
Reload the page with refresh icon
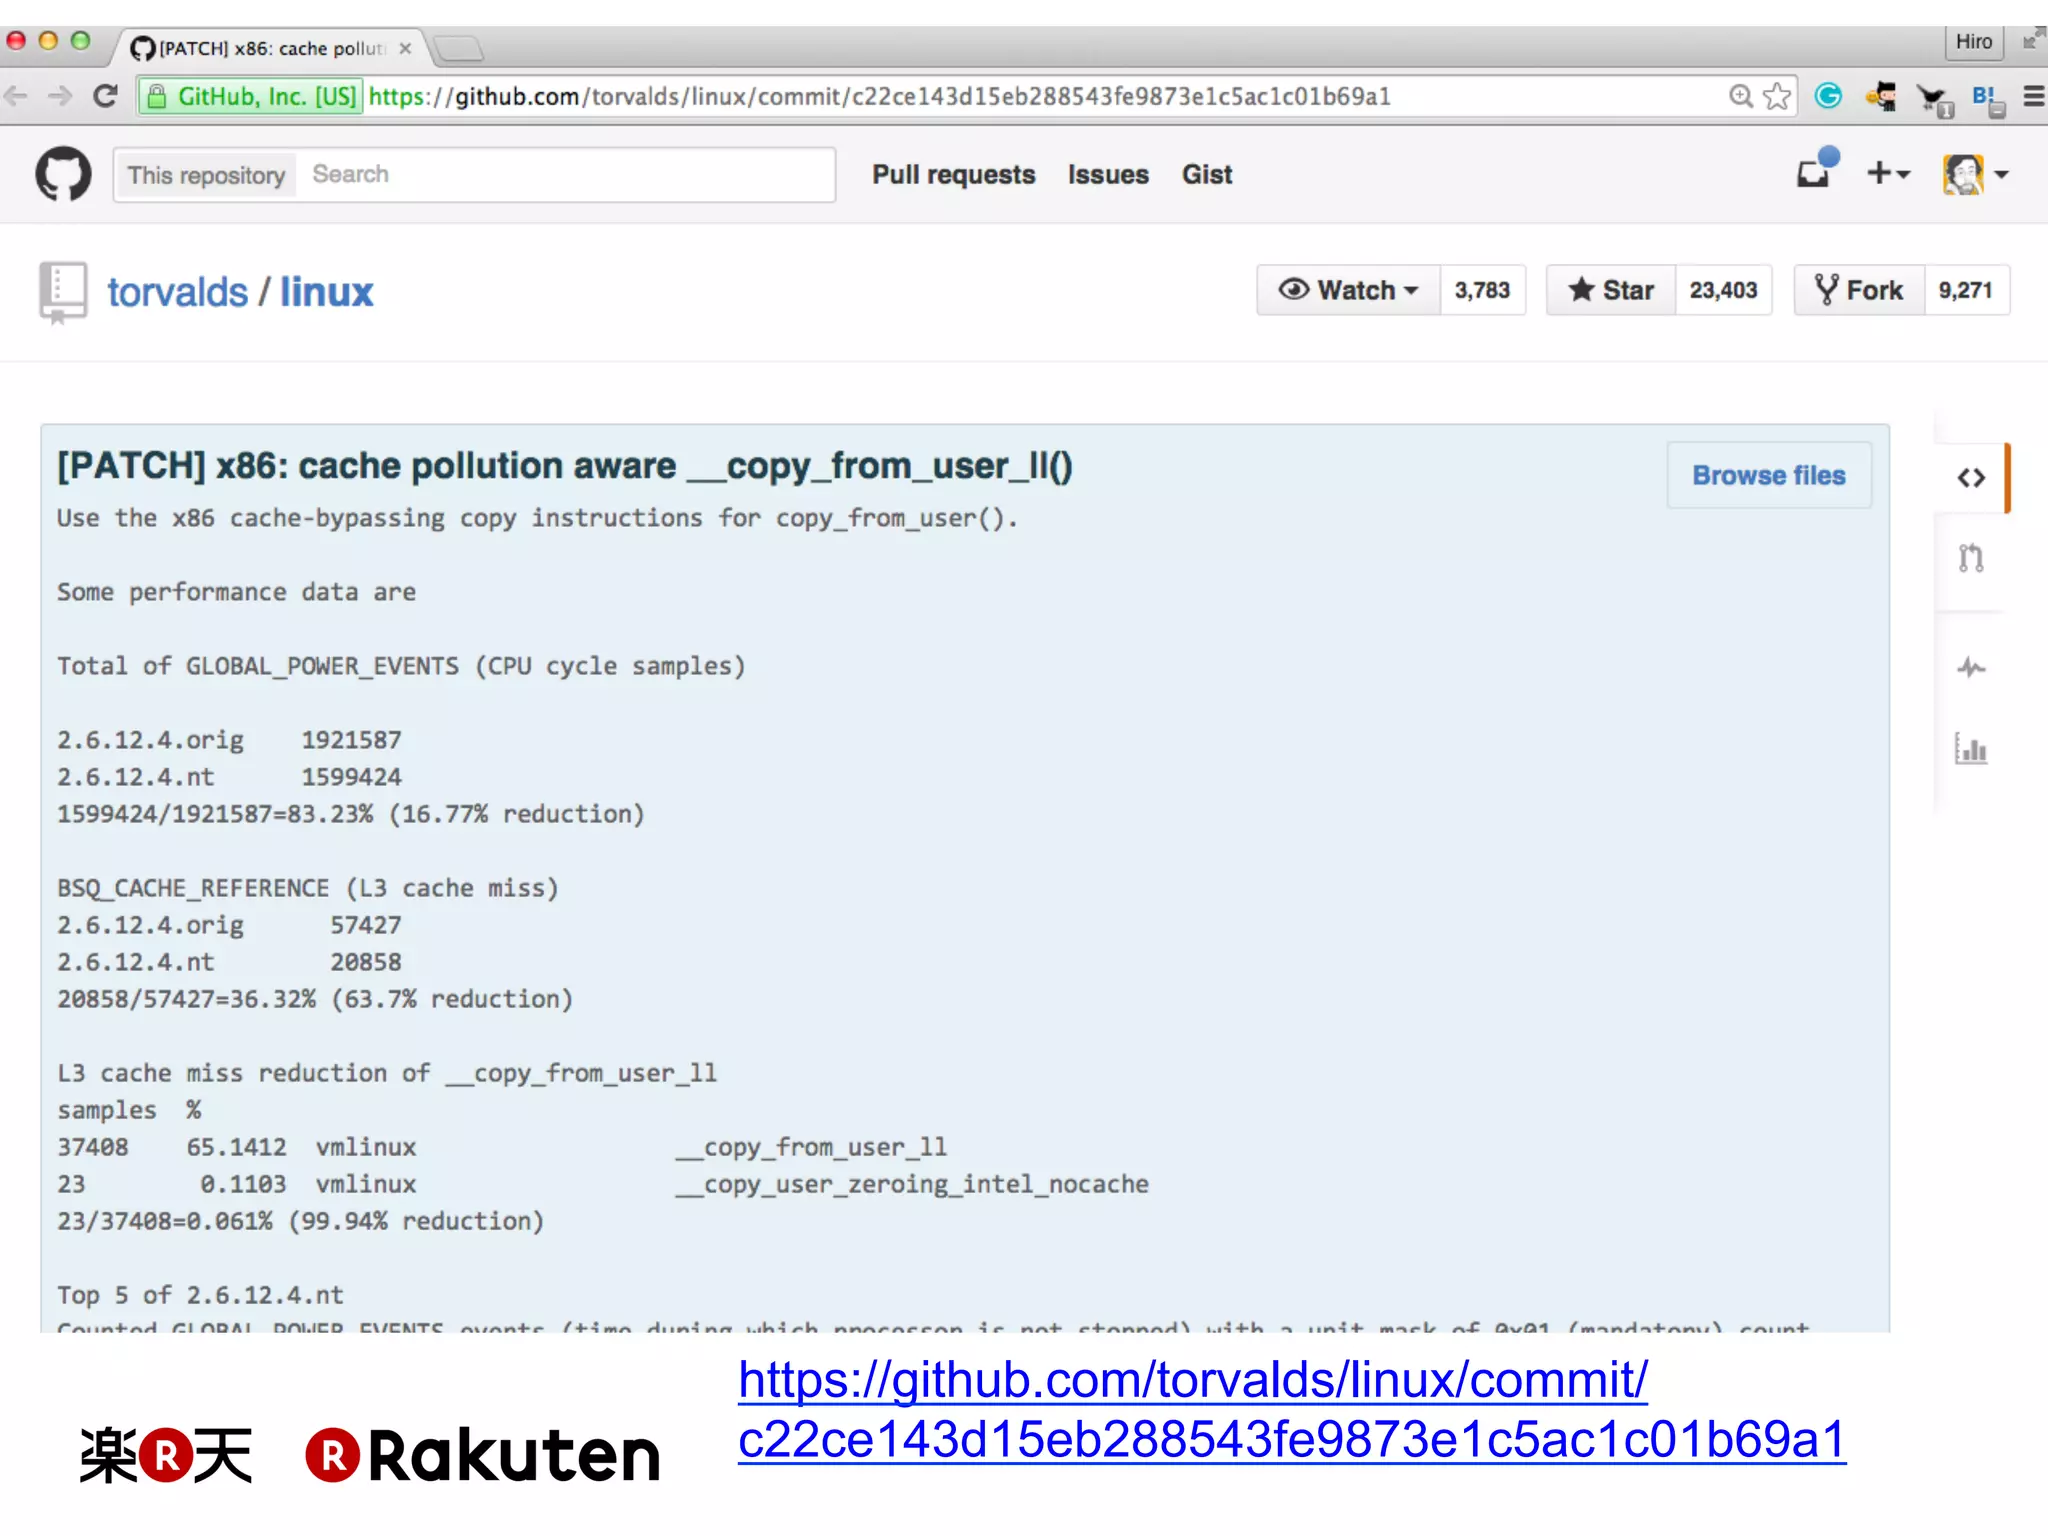click(x=105, y=96)
